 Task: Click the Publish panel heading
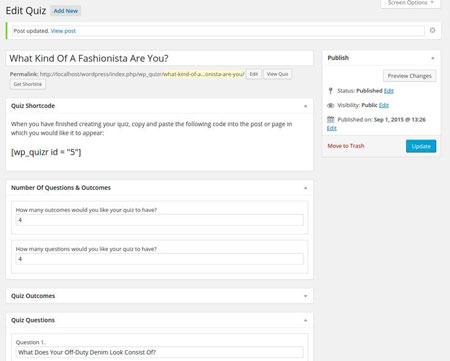[x=338, y=58]
